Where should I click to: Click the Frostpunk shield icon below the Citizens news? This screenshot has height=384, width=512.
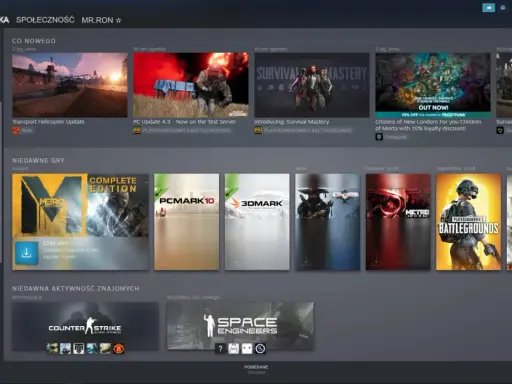click(x=379, y=137)
